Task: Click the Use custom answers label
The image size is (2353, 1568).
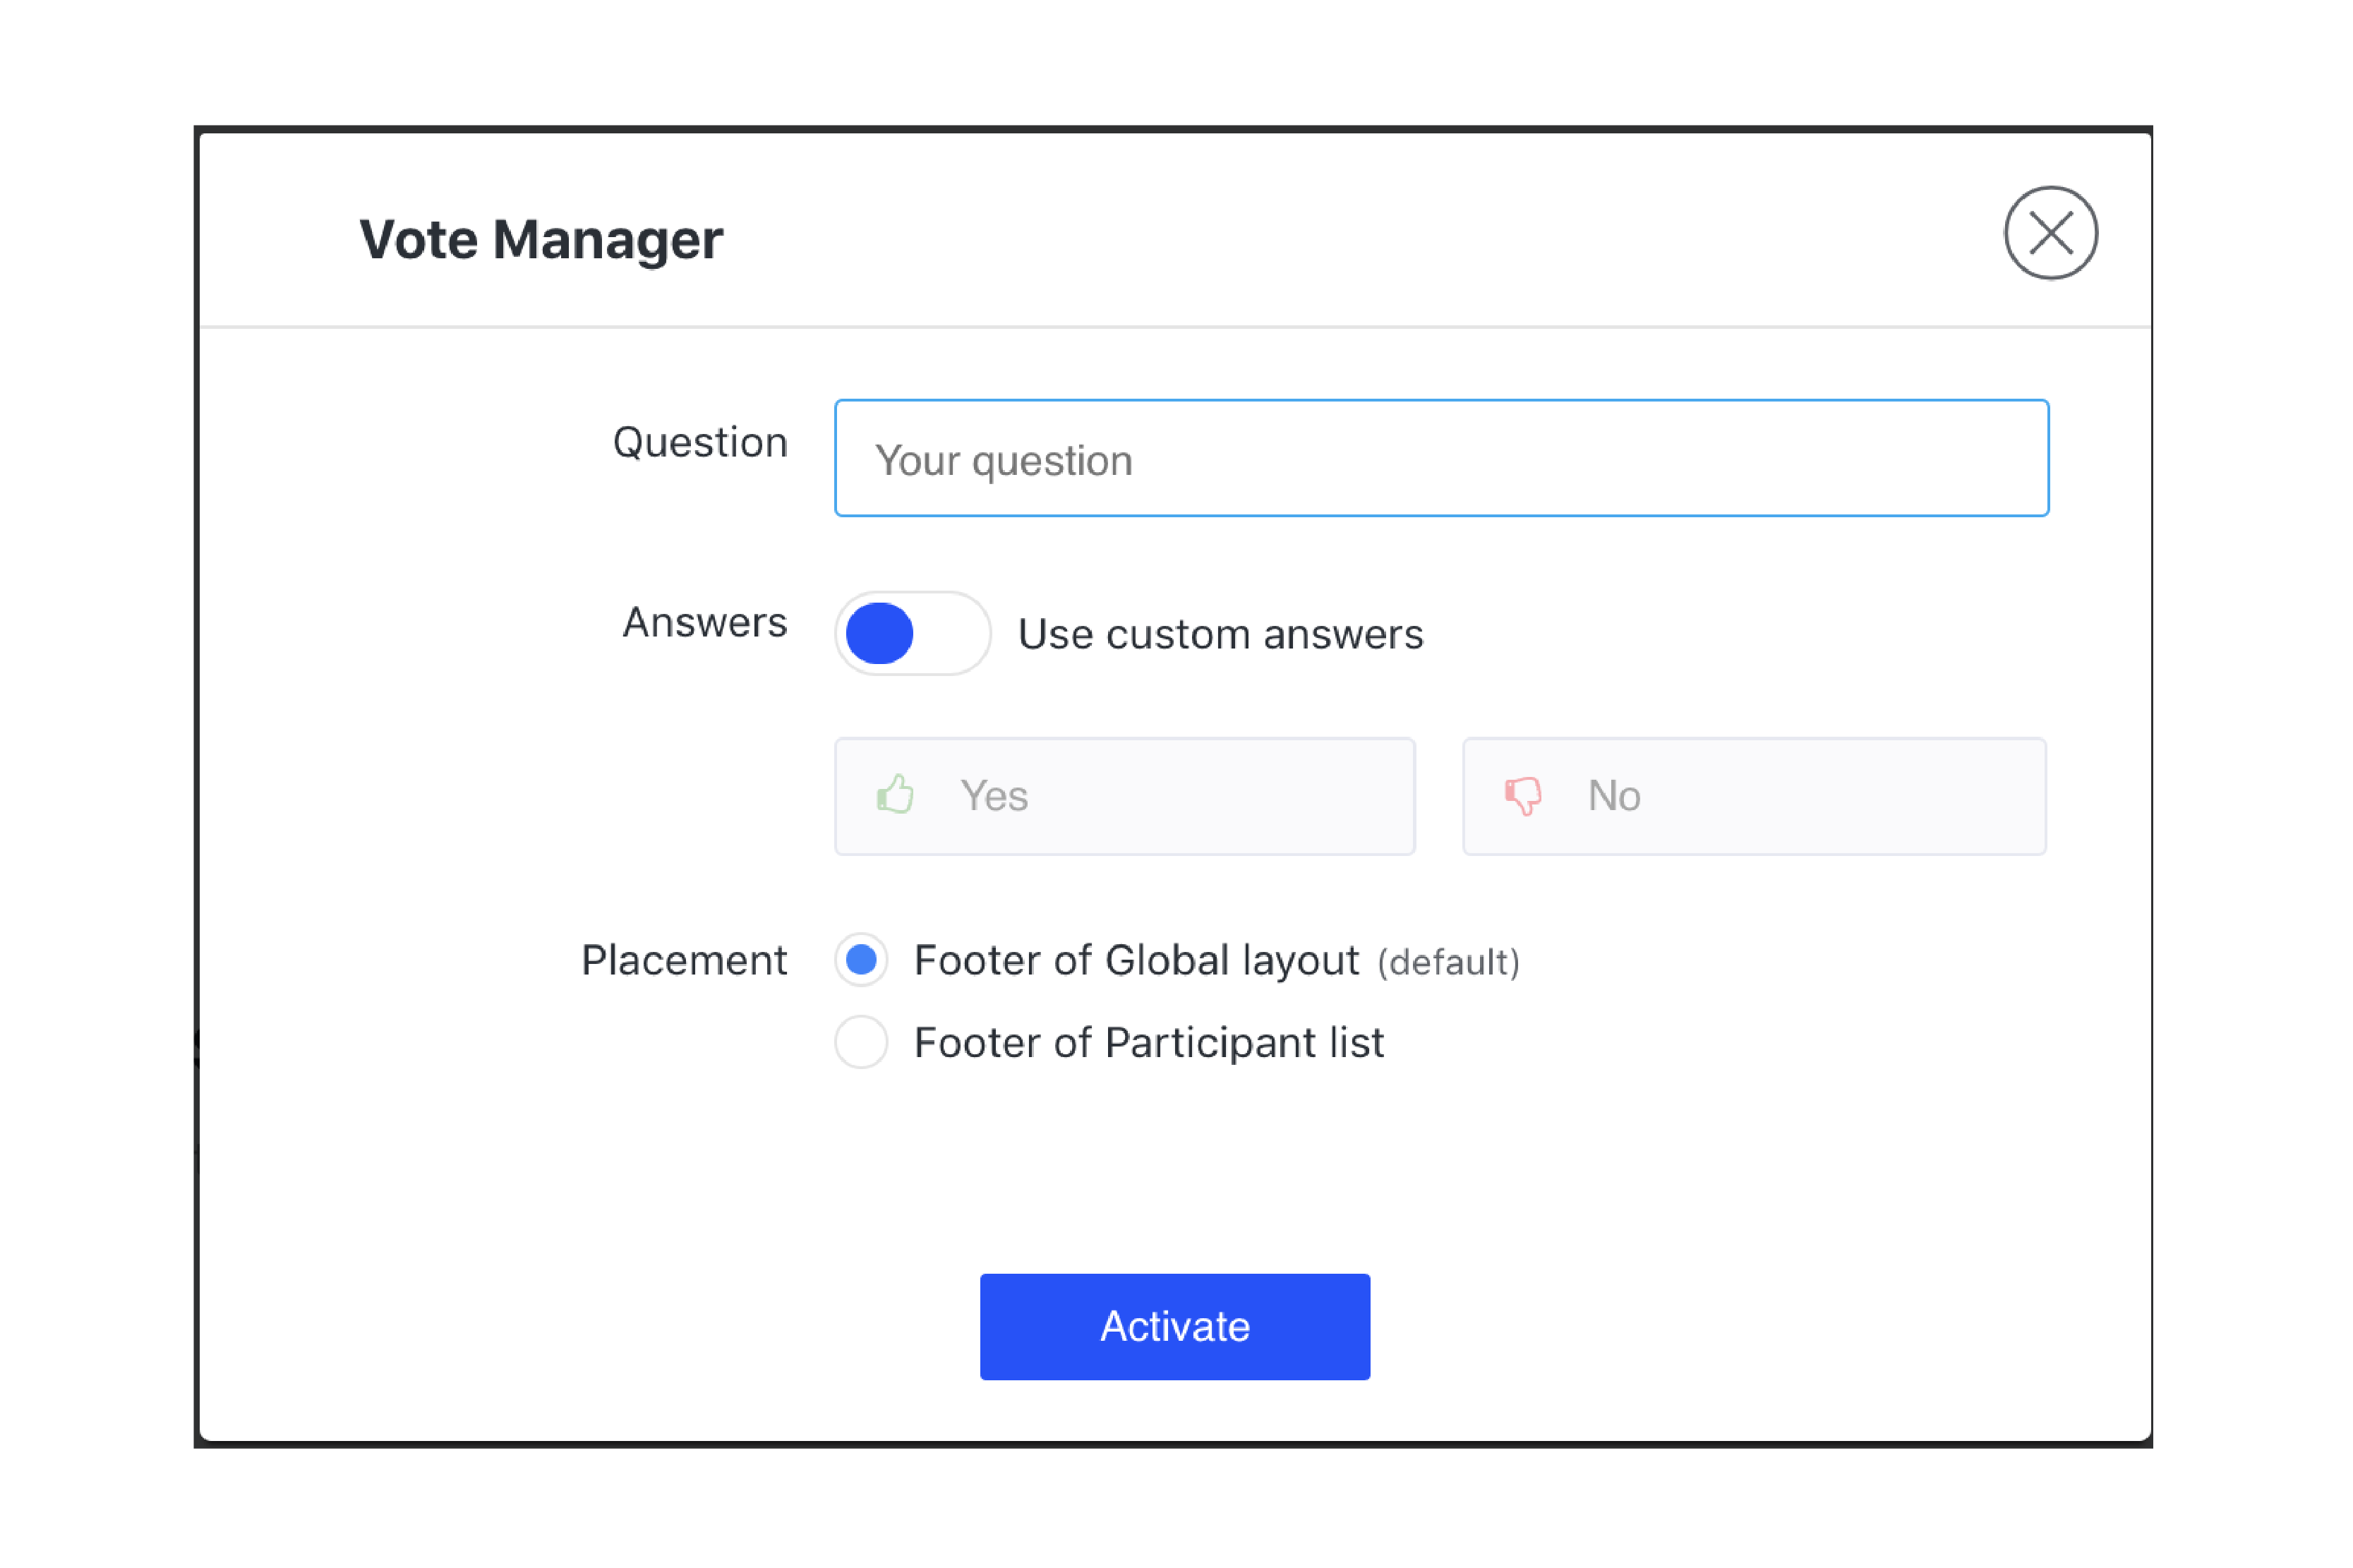Action: [1220, 634]
